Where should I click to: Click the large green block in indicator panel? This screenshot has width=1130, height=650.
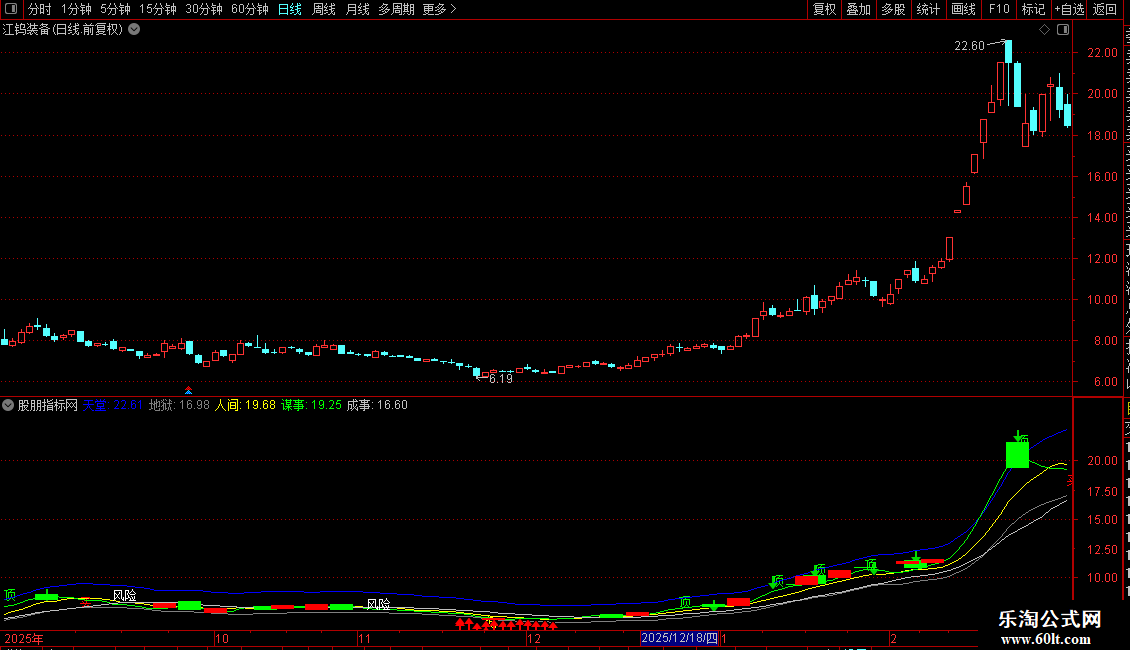(1017, 455)
